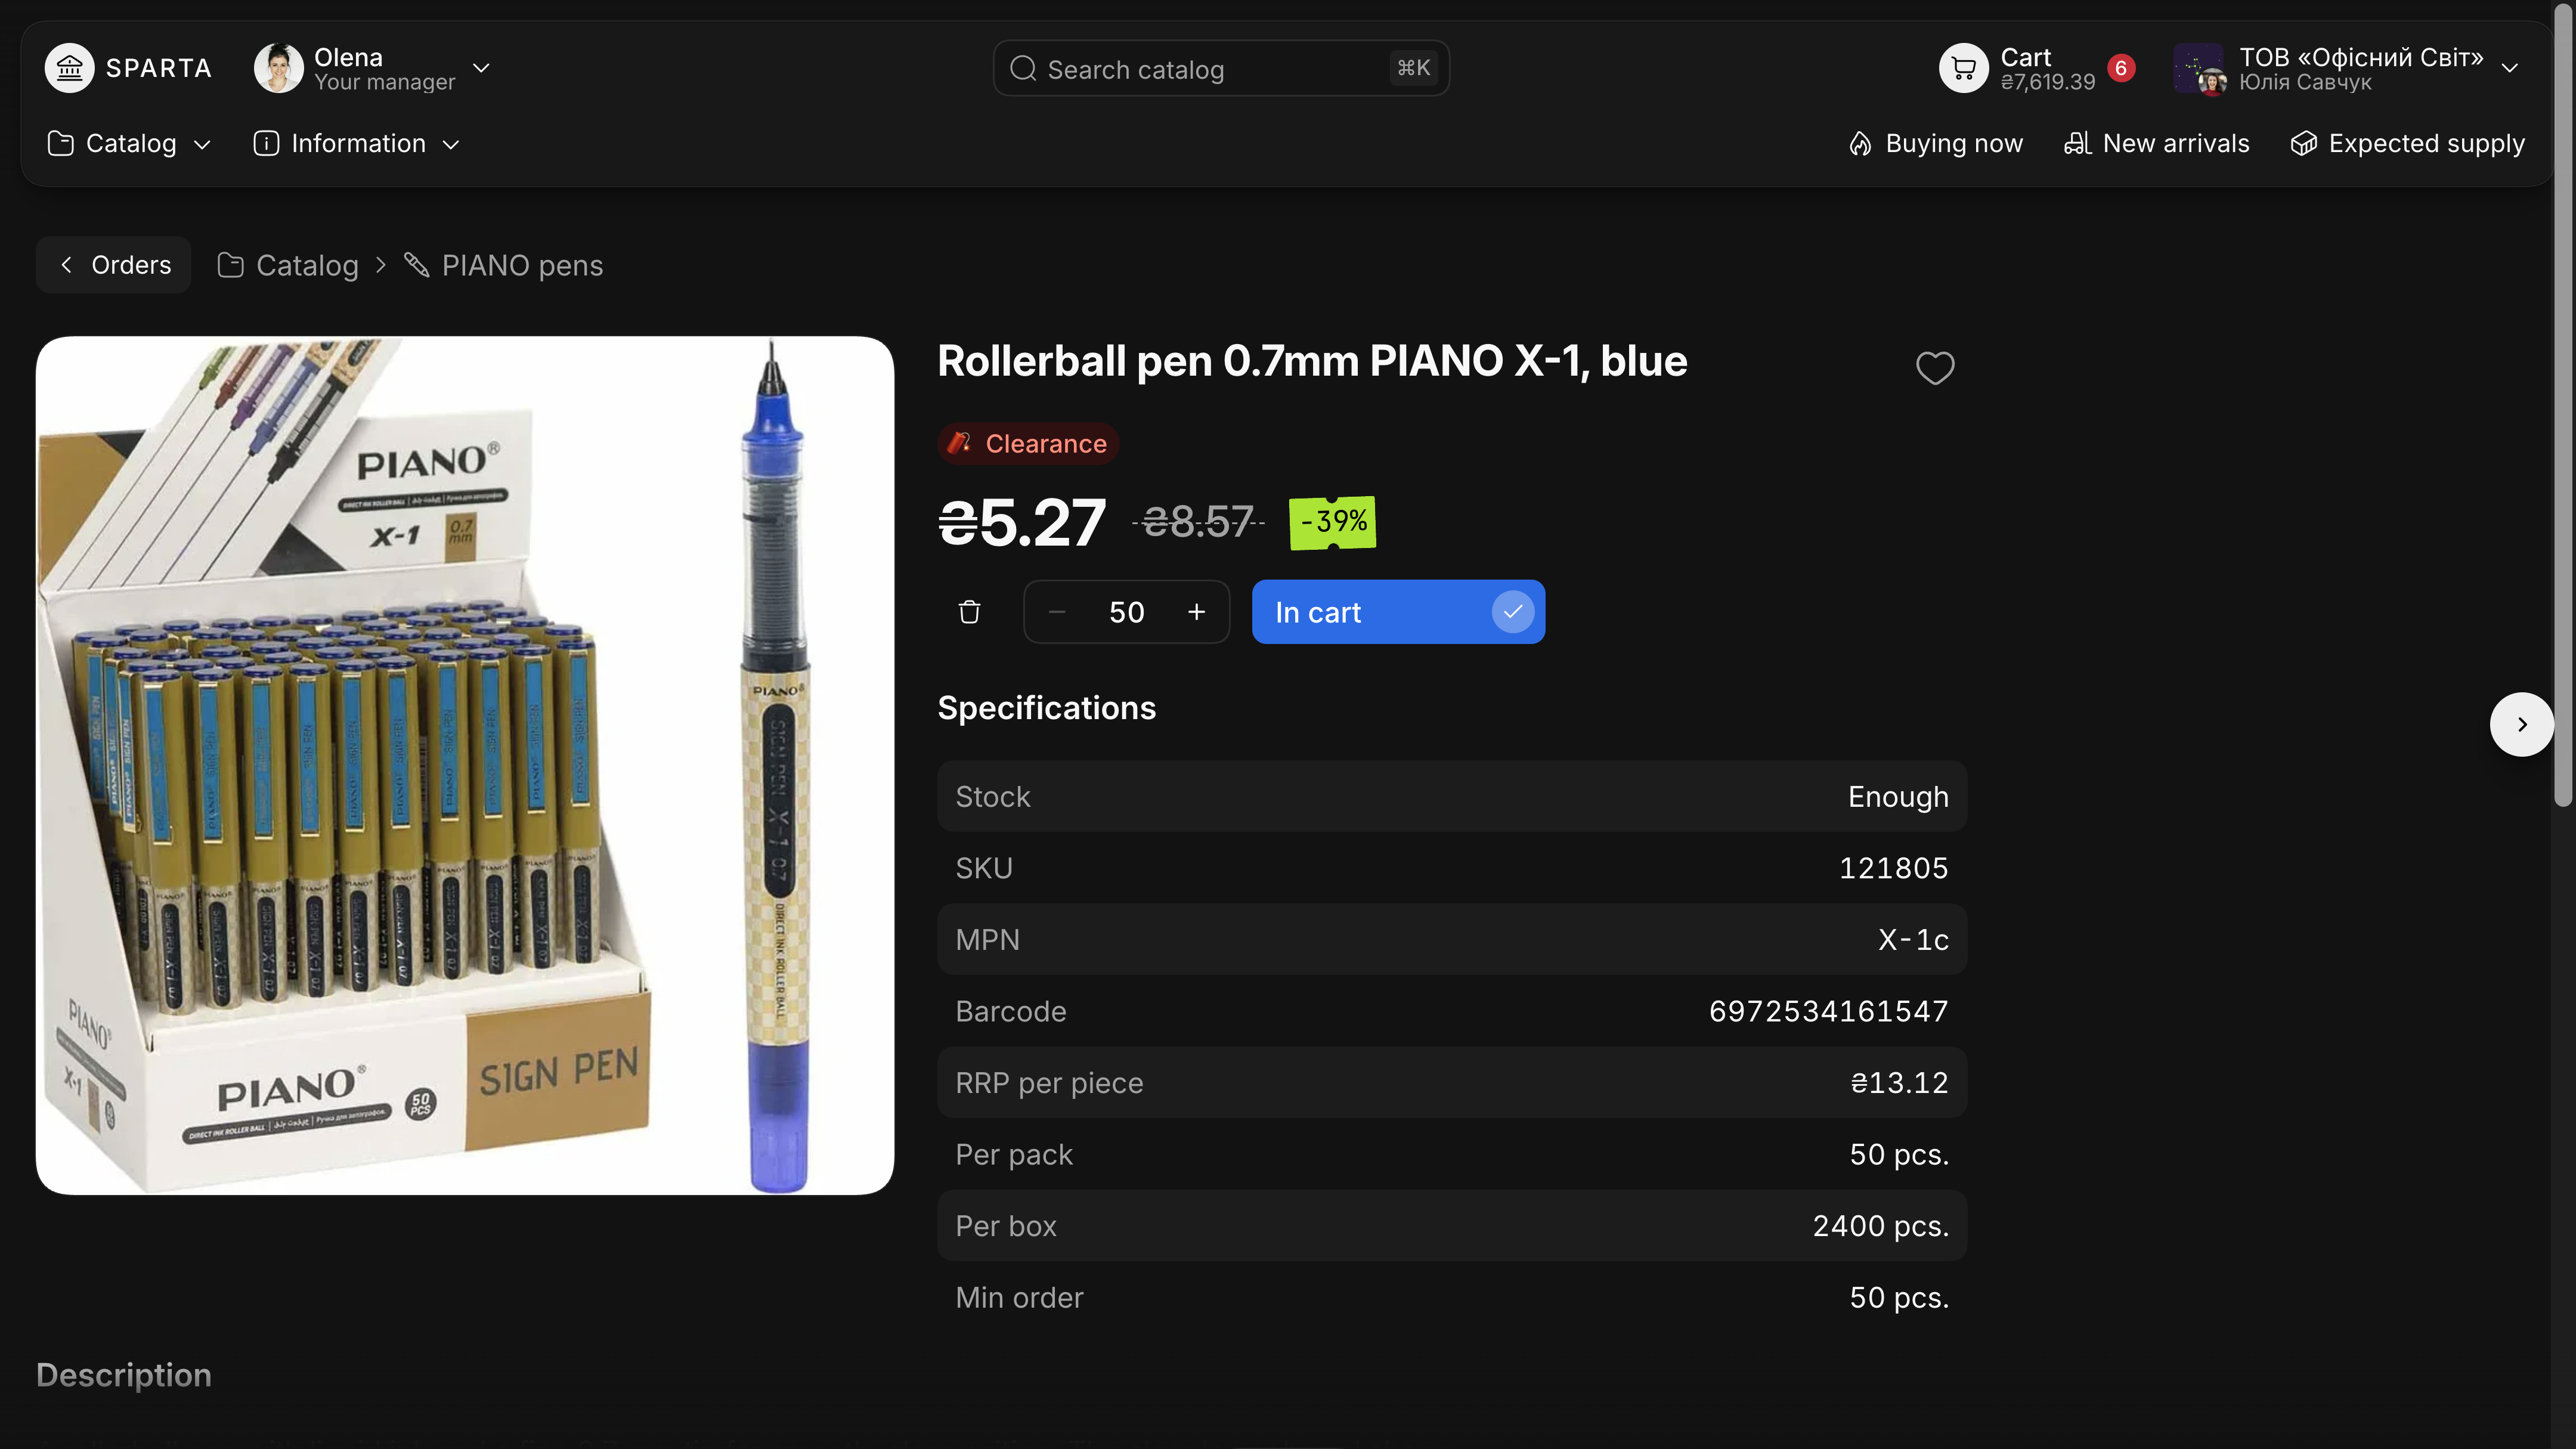Open the shopping cart icon
This screenshot has width=2576, height=1449.
pyautogui.click(x=1963, y=68)
